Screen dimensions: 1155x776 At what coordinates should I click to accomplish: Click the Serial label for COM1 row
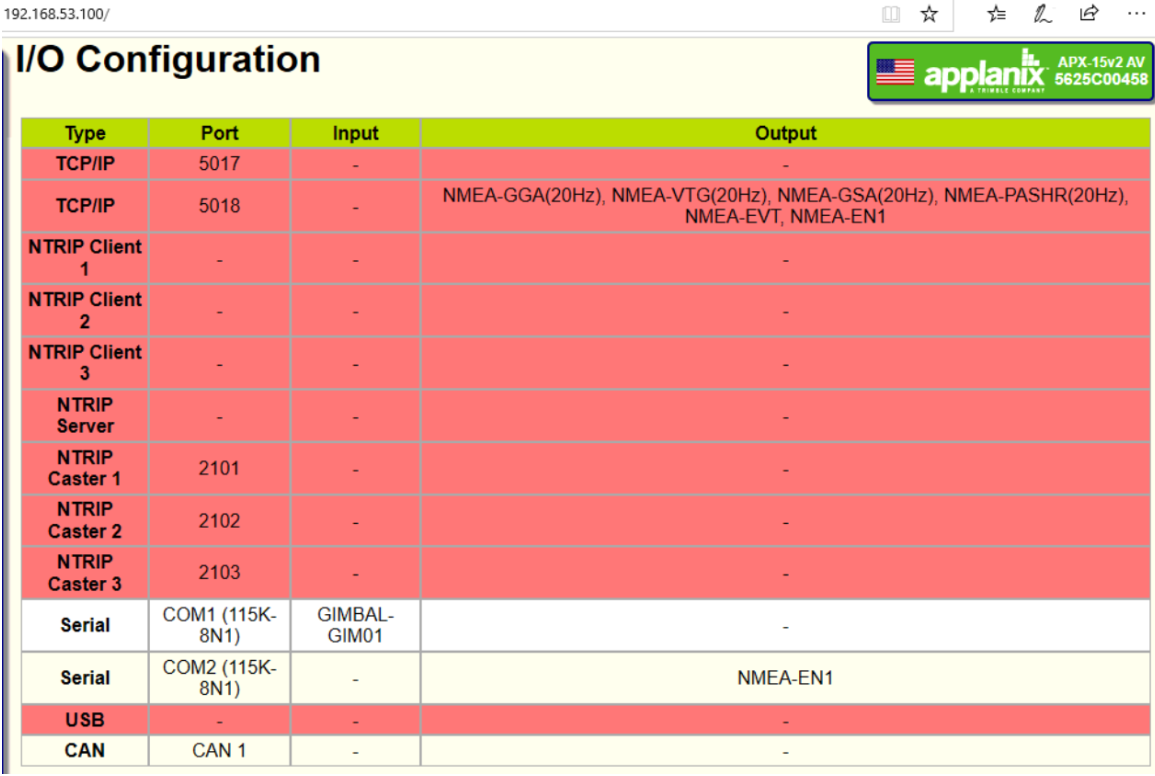click(x=85, y=625)
